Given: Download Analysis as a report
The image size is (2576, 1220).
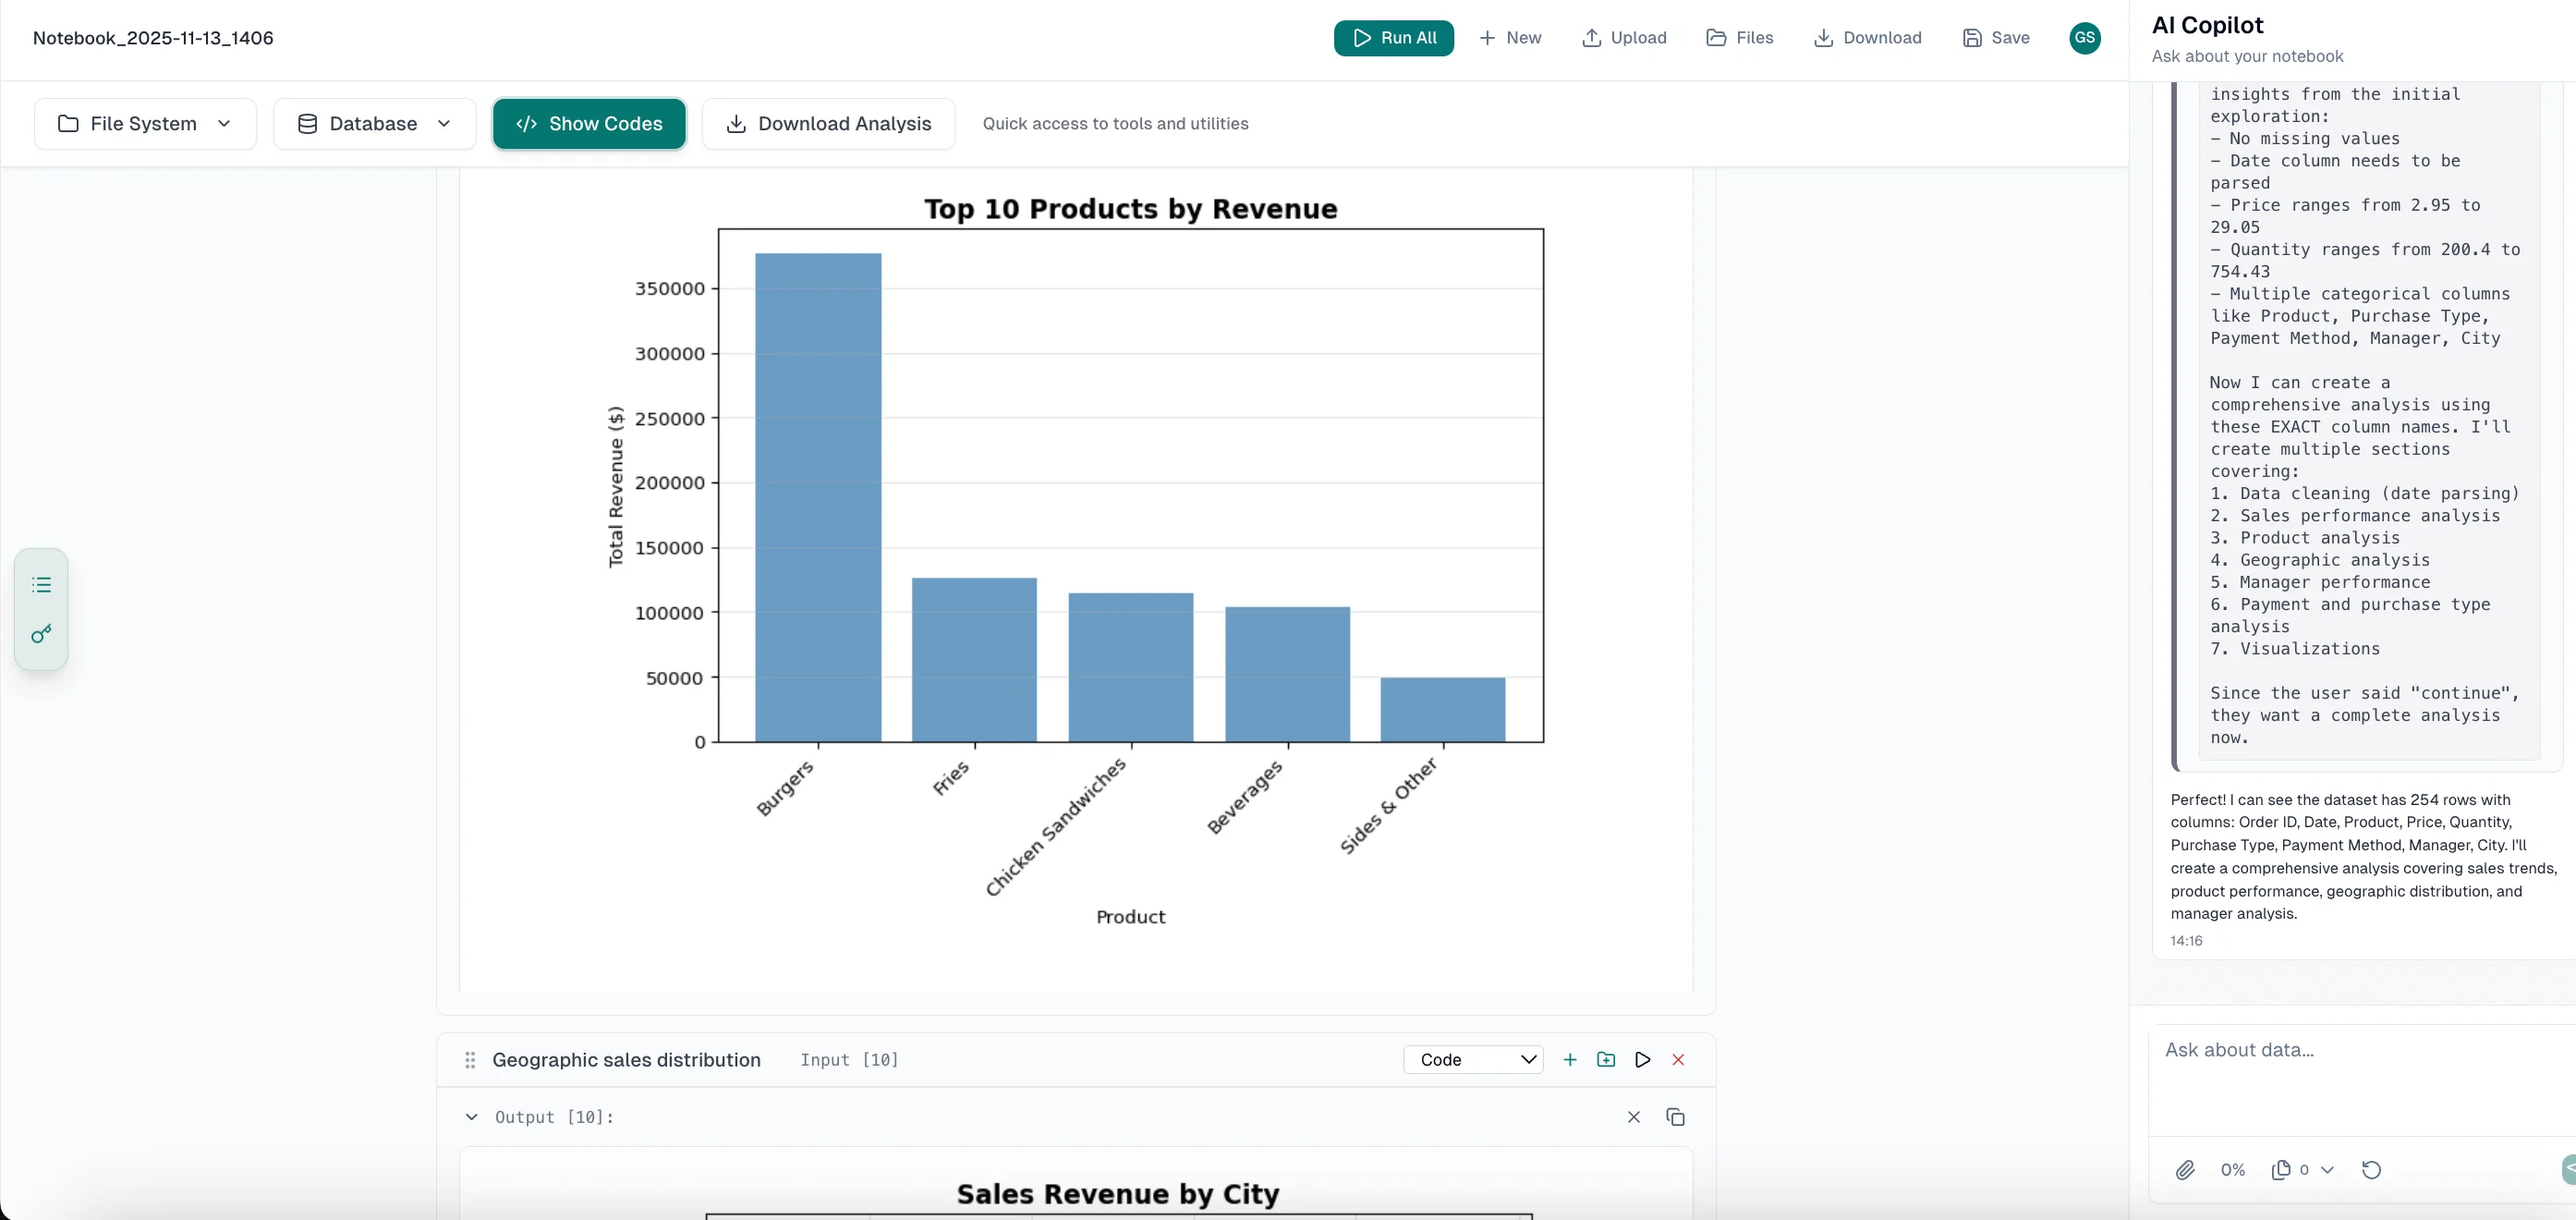Looking at the screenshot, I should 828,123.
